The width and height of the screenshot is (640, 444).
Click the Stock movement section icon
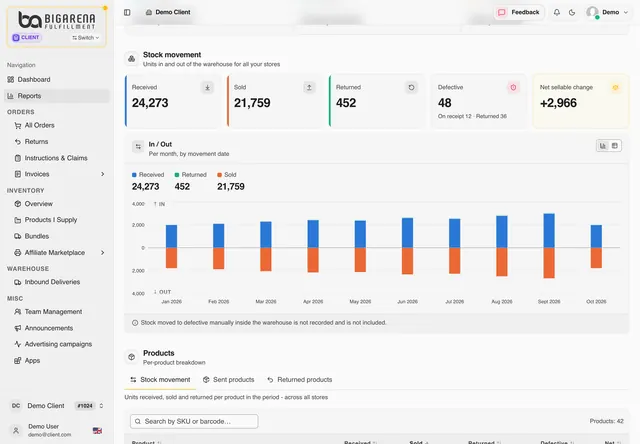click(131, 59)
